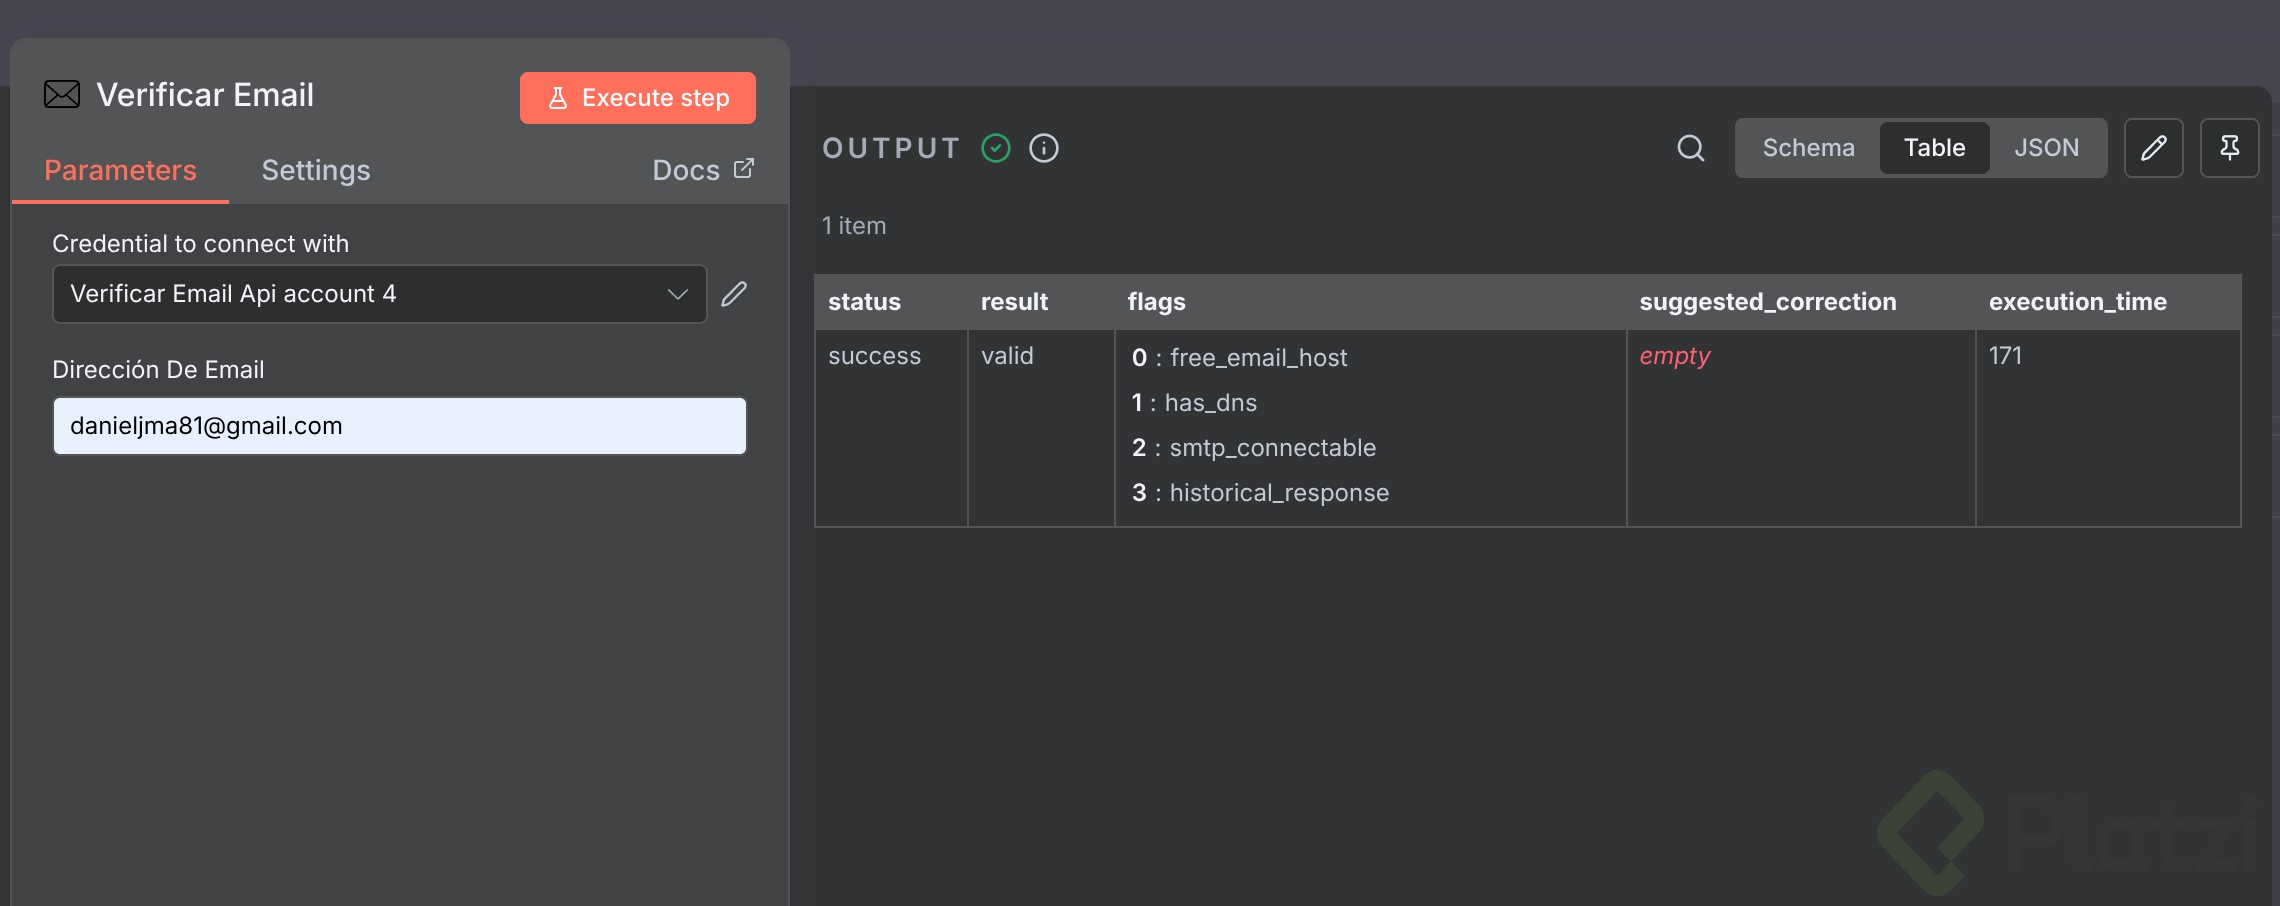
Task: Switch output view to Table
Action: (1934, 148)
